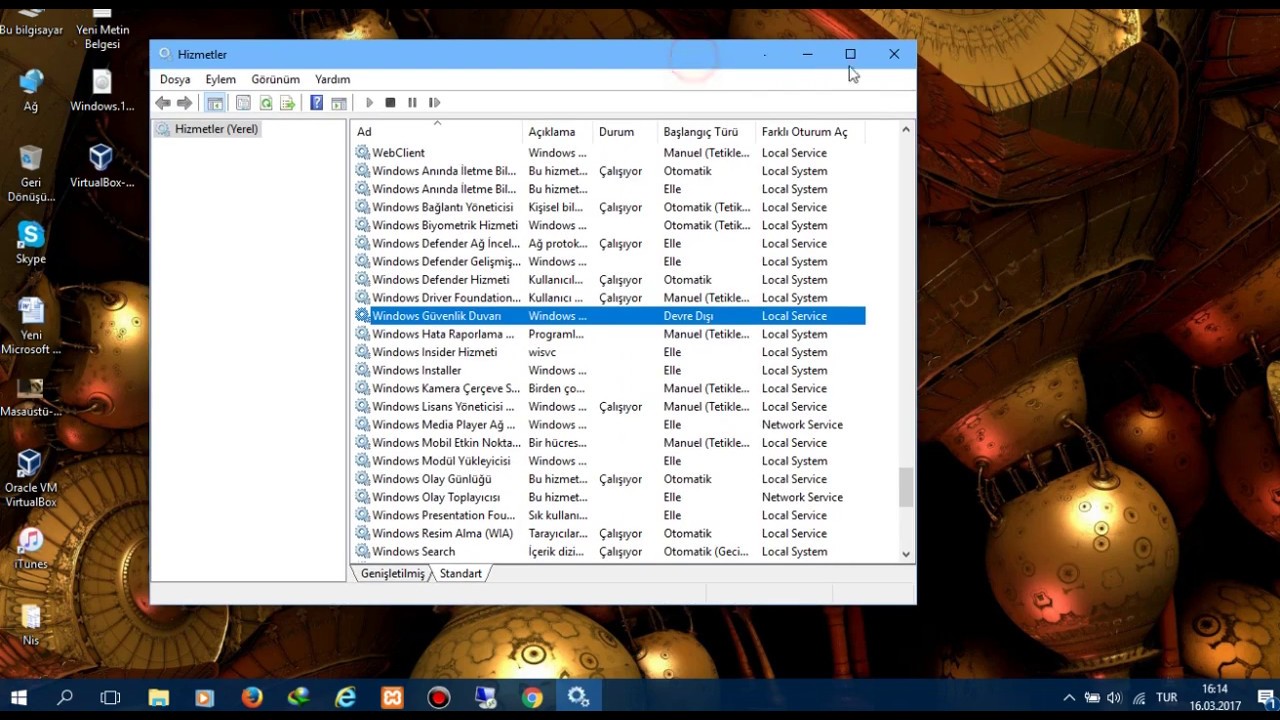Click the Back arrow in Hizmetler toolbar
Screen dimensions: 1280x720
tap(163, 103)
